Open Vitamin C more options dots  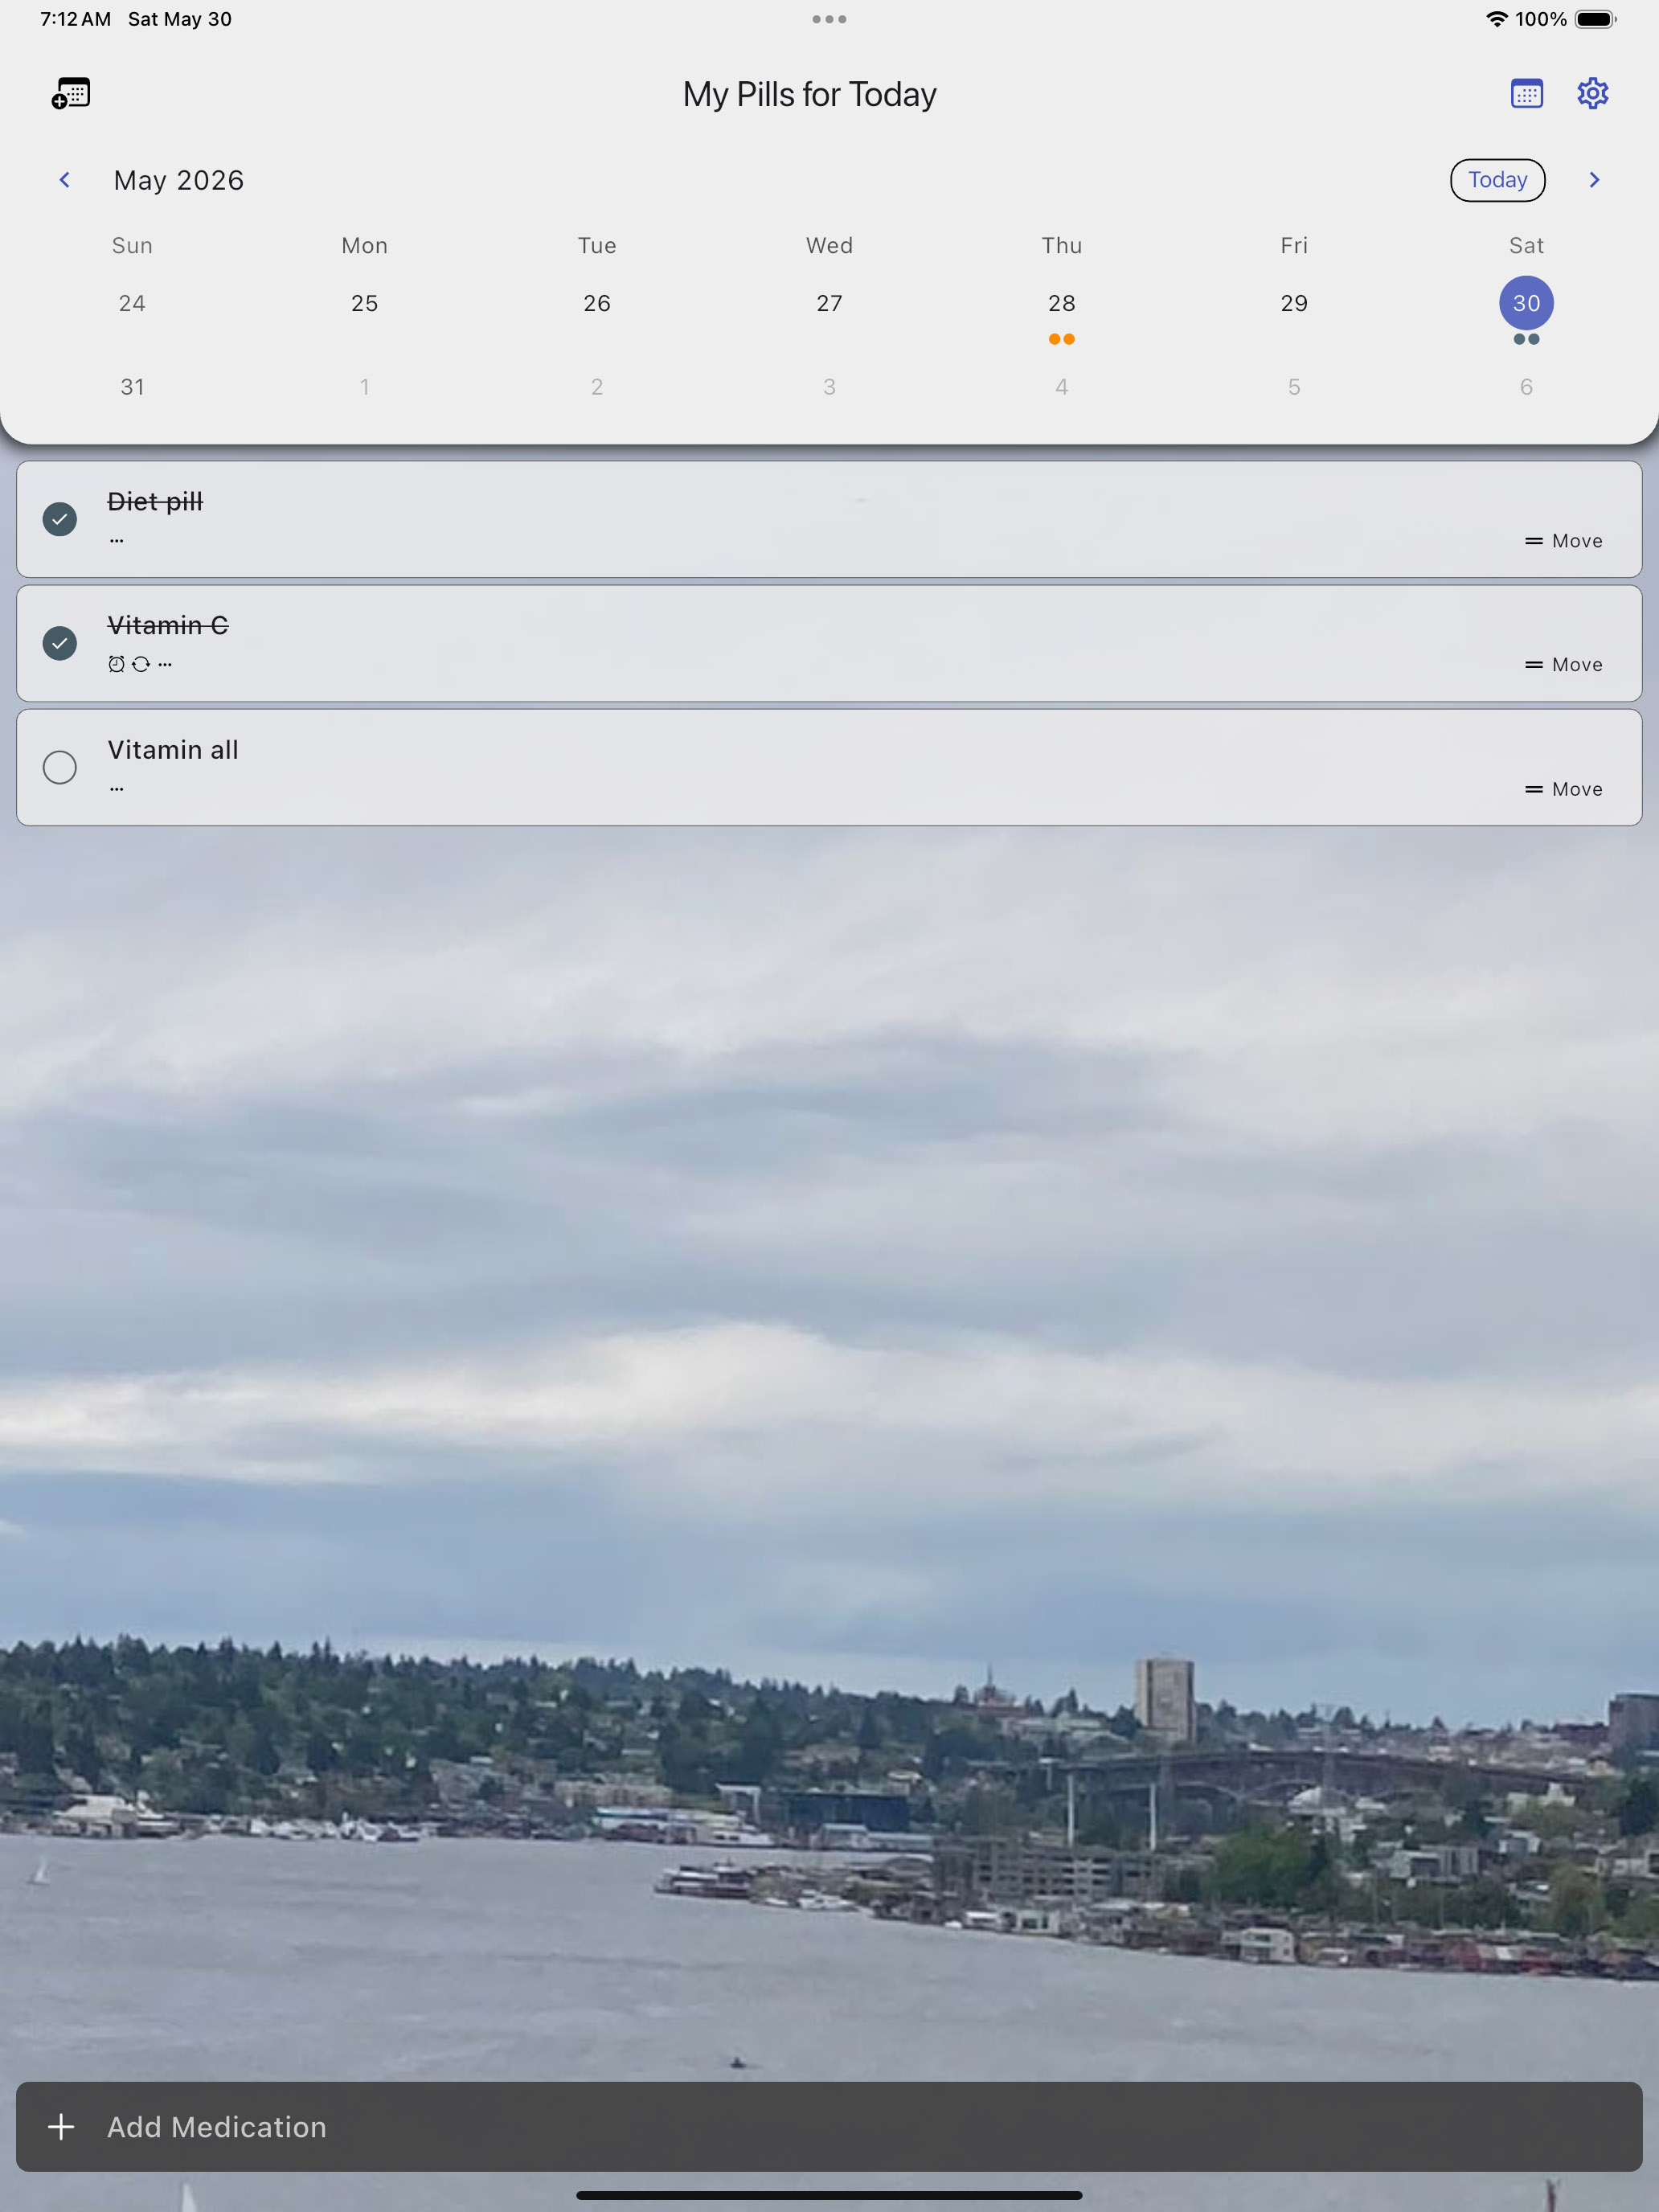coord(165,664)
